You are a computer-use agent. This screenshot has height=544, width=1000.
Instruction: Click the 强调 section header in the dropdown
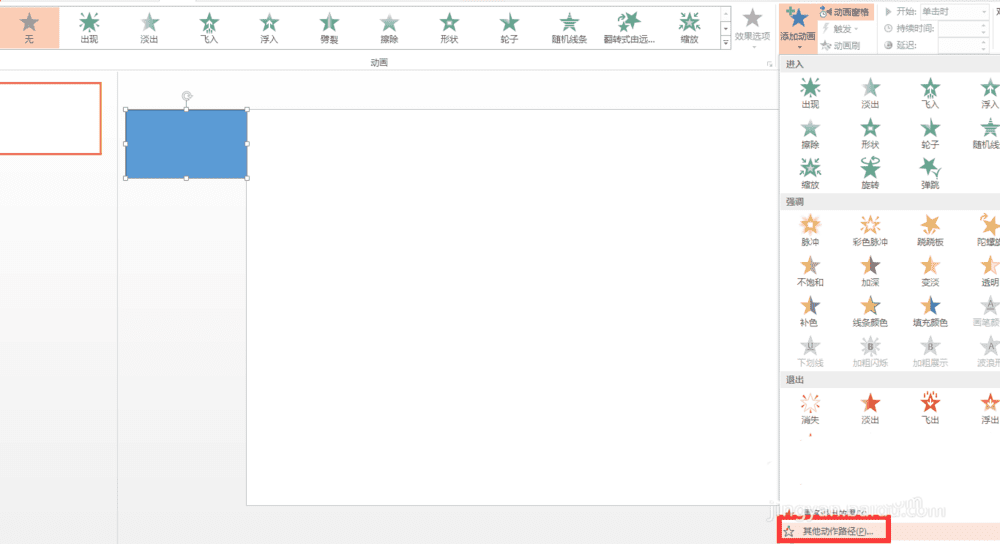click(x=890, y=202)
